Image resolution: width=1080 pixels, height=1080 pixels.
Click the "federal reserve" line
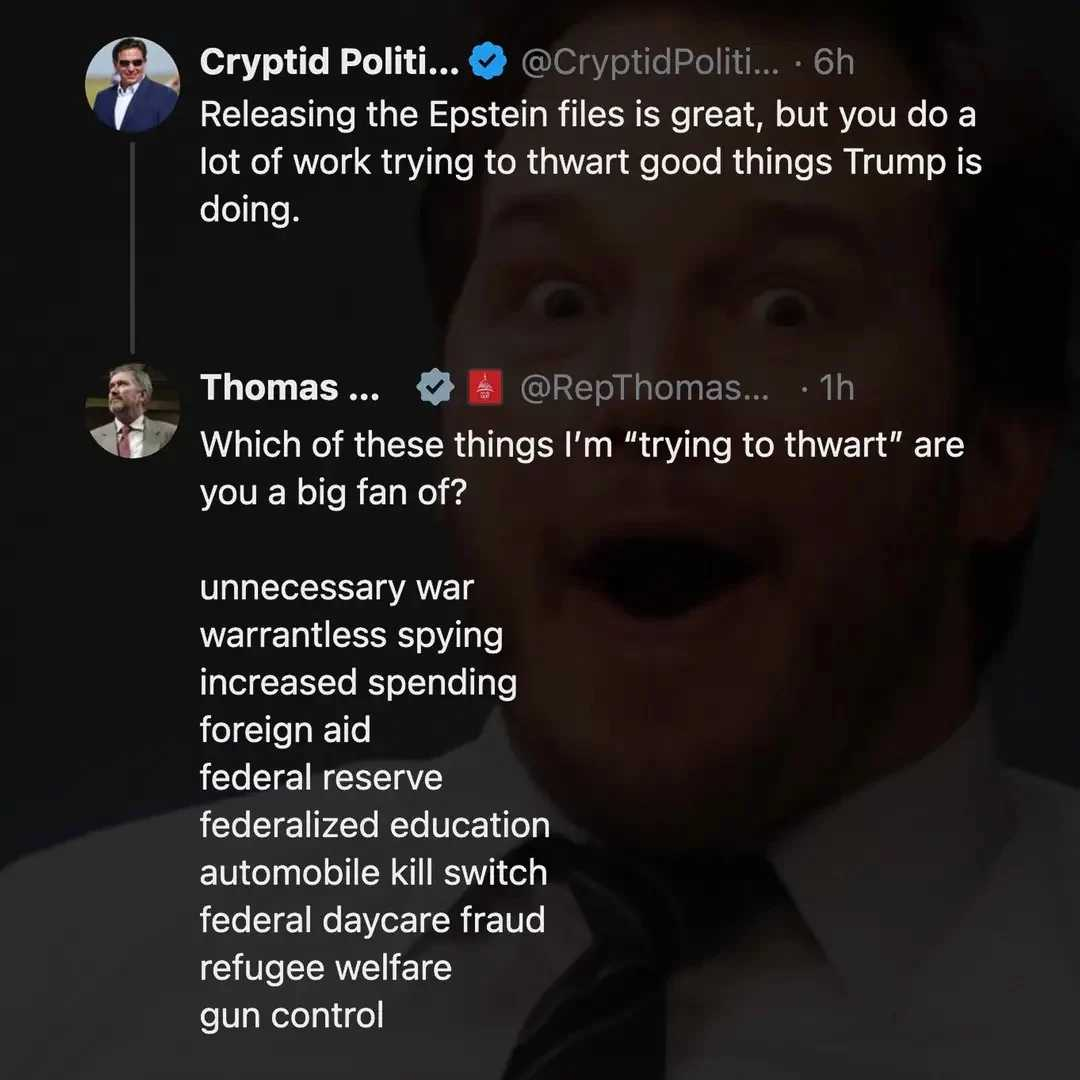(x=321, y=777)
